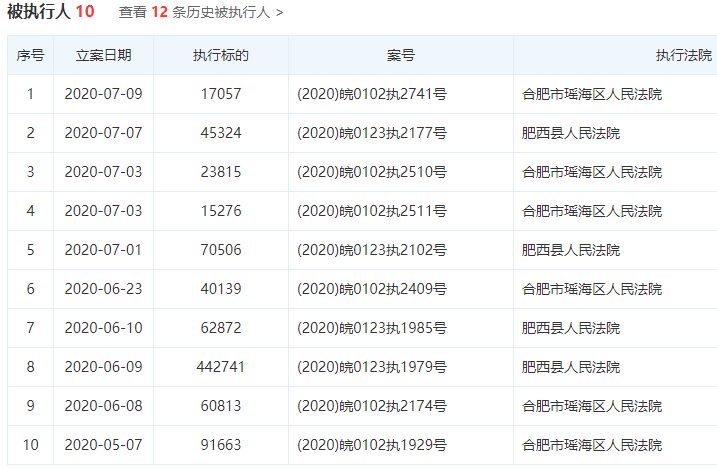Click the court name in row 10
Image resolution: width=717 pixels, height=469 pixels.
click(592, 445)
